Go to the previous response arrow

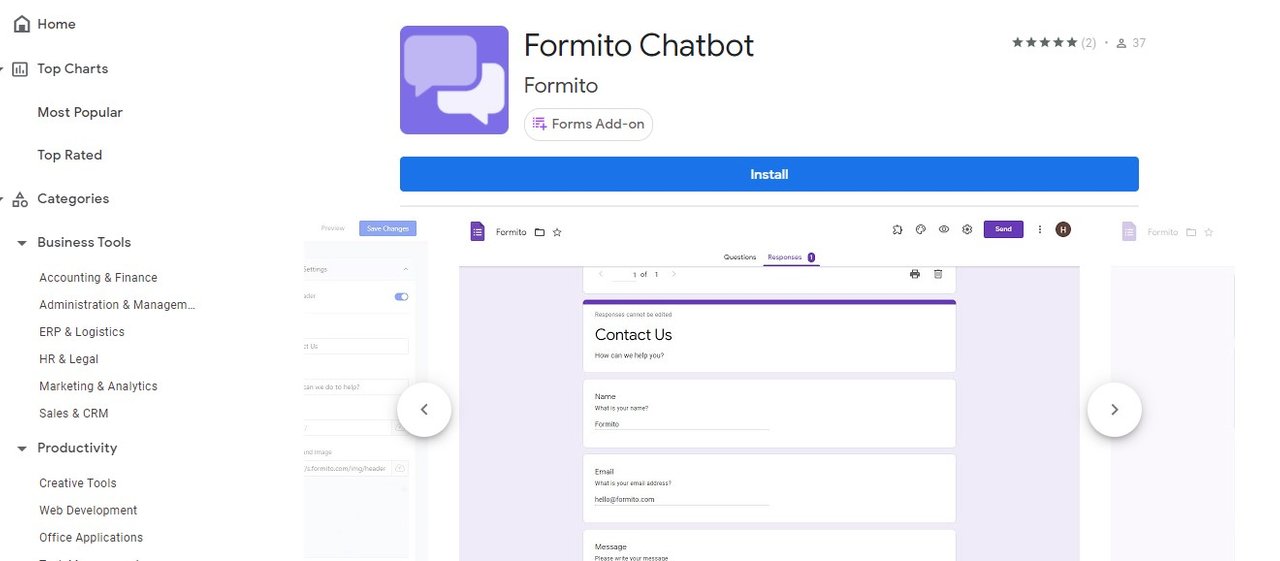[600, 274]
